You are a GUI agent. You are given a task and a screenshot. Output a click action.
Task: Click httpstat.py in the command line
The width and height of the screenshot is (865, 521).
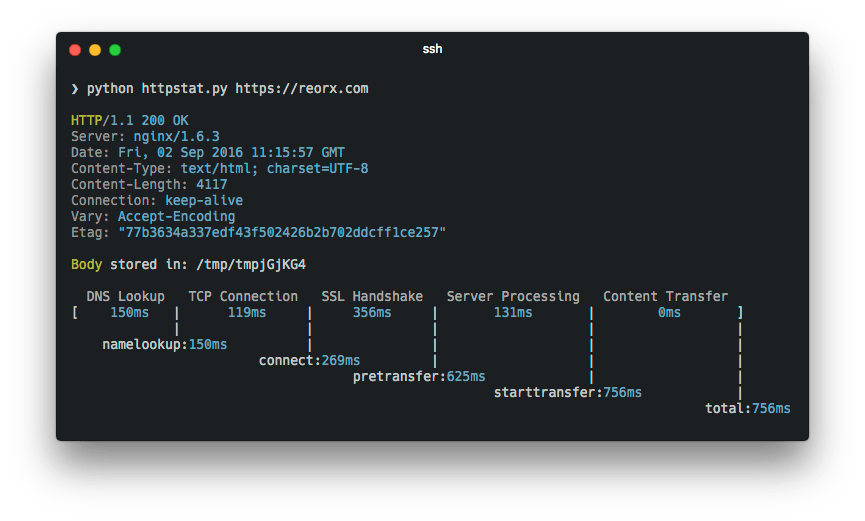point(184,89)
